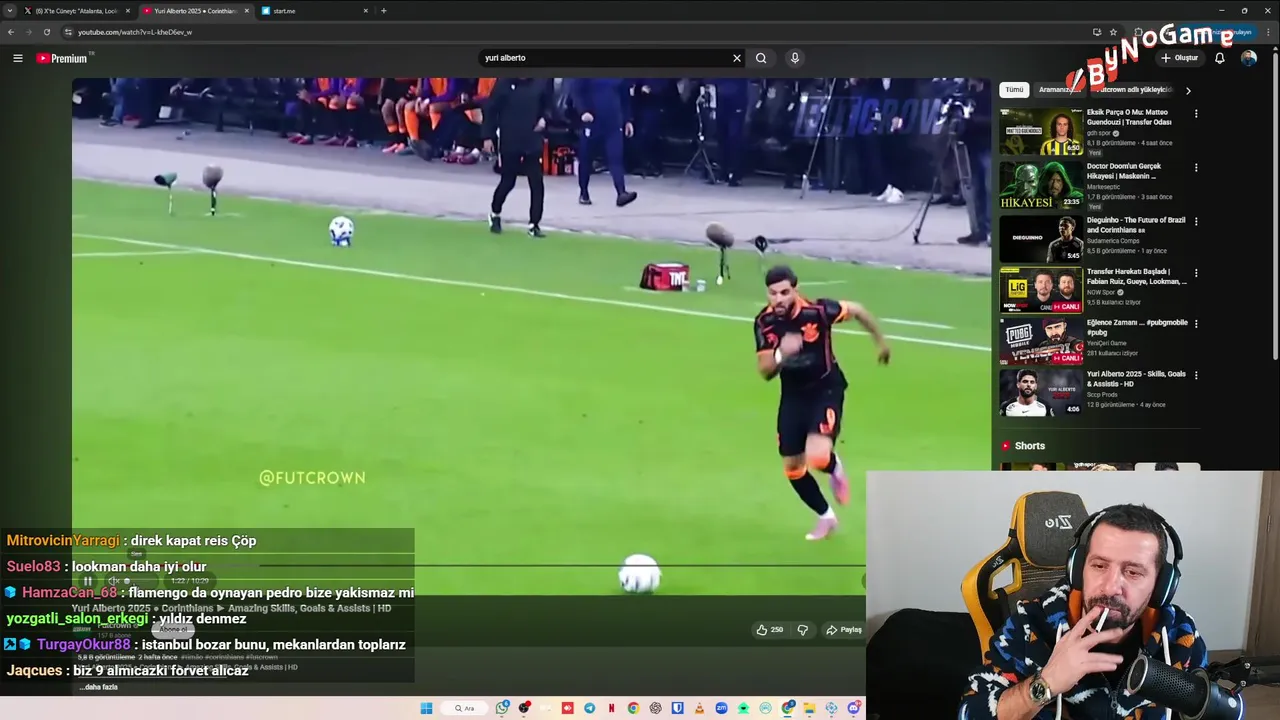This screenshot has height=720, width=1280.
Task: Open the notifications bell
Action: coord(1220,58)
